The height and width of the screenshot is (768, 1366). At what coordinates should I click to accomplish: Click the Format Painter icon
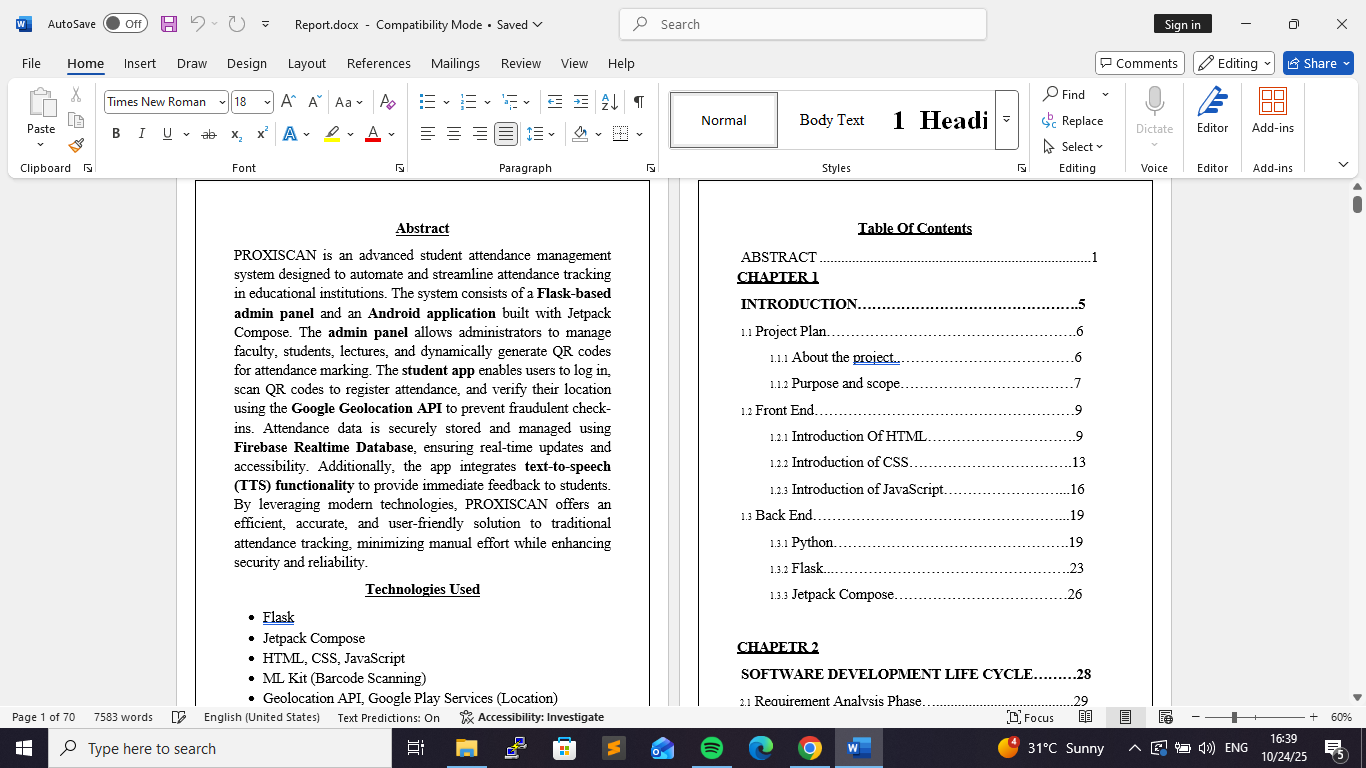click(76, 145)
